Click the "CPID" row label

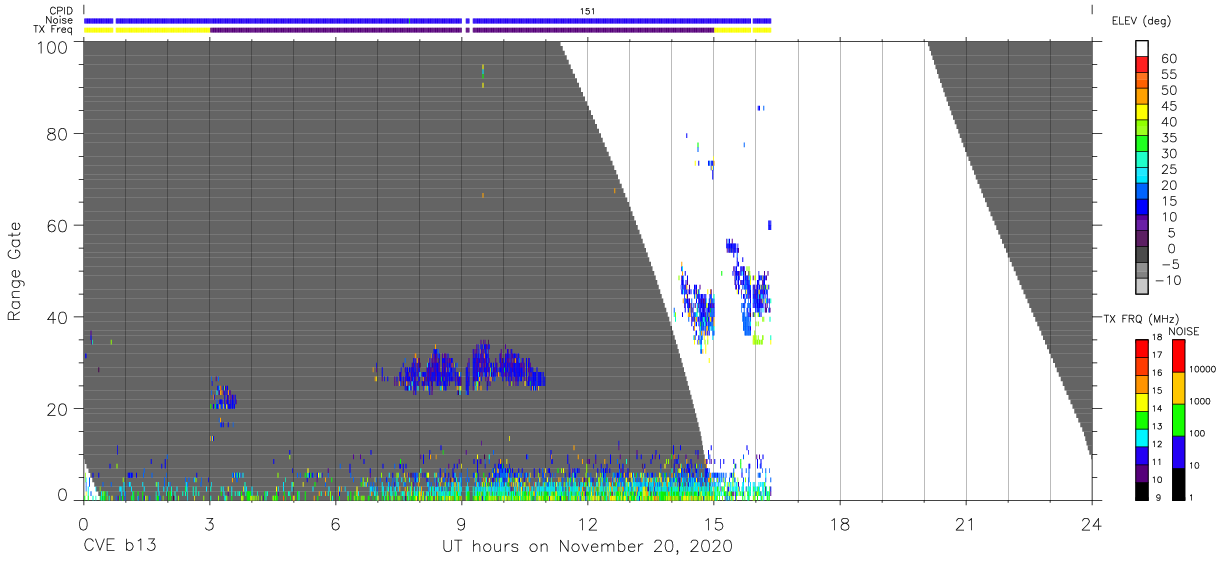click(x=60, y=10)
